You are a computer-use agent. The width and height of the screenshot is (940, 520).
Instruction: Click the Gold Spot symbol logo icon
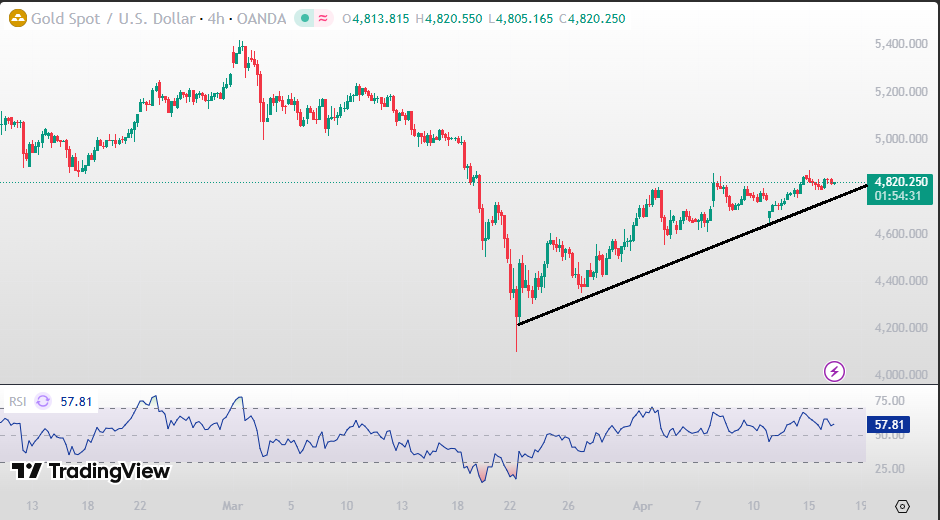pyautogui.click(x=17, y=18)
